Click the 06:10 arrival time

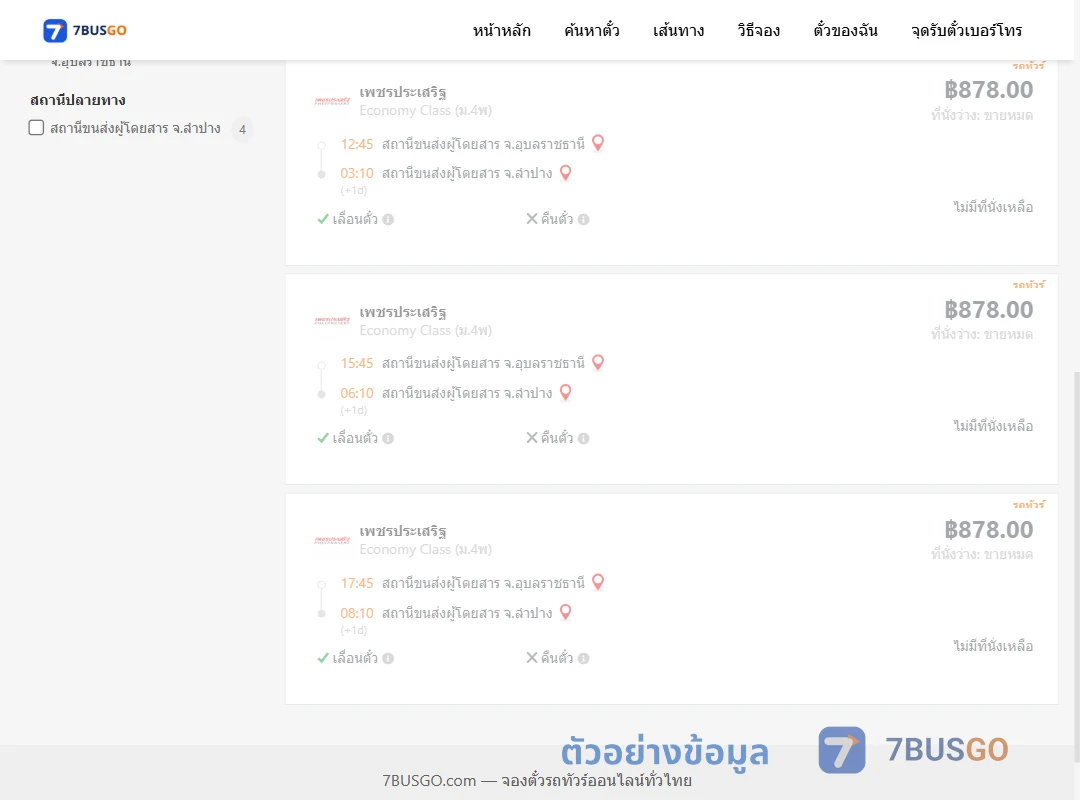(357, 393)
